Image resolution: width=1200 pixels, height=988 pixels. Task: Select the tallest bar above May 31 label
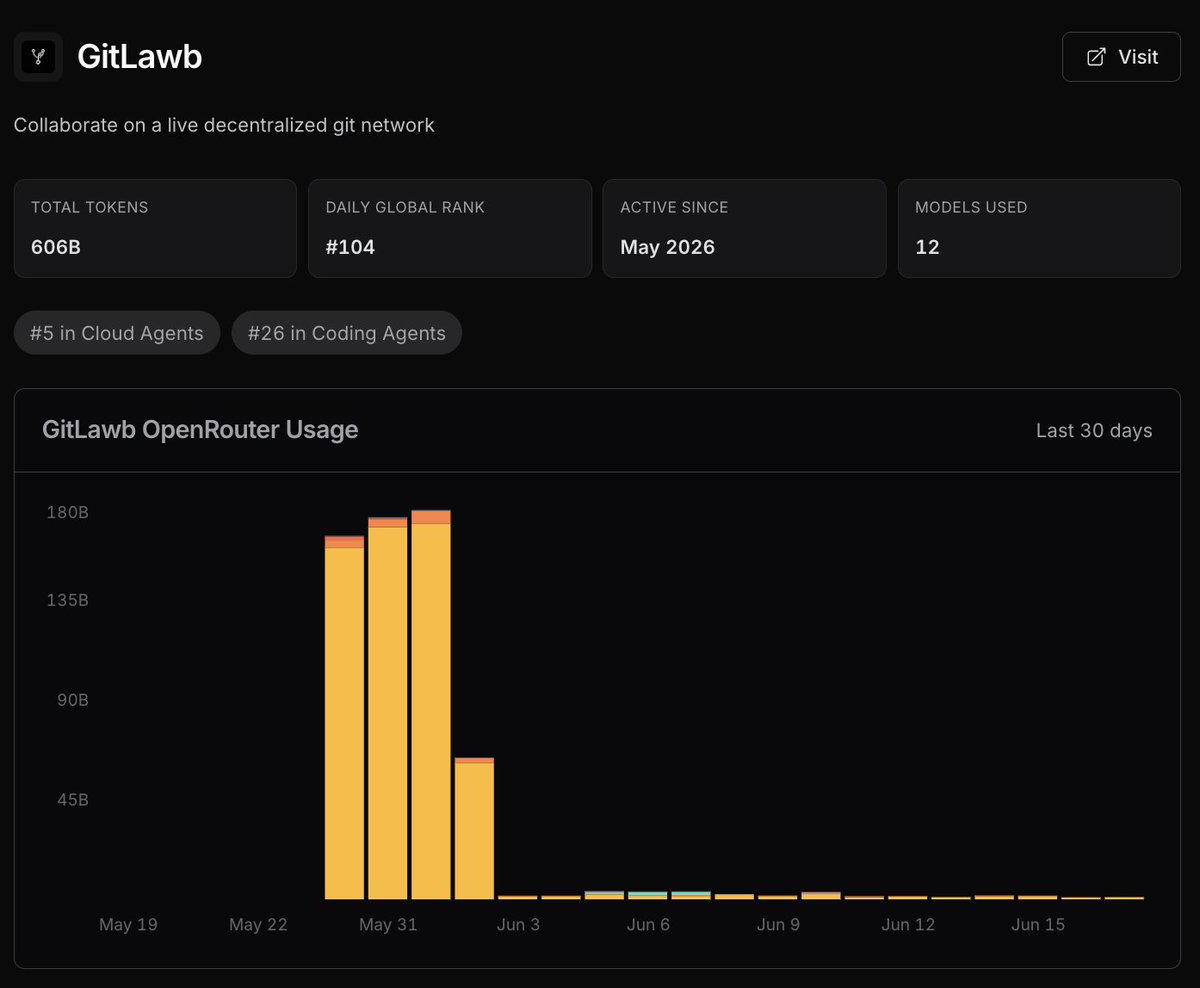point(431,706)
